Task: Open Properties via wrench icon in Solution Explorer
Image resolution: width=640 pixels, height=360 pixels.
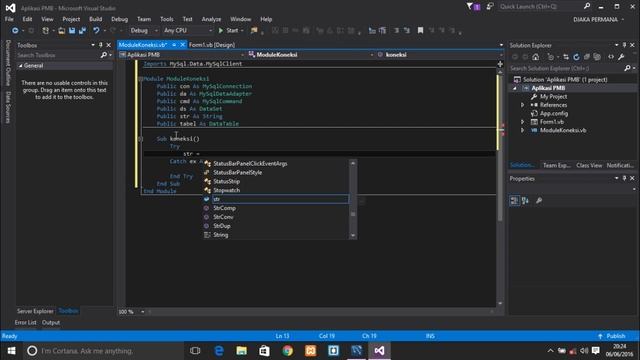Action: (621, 57)
